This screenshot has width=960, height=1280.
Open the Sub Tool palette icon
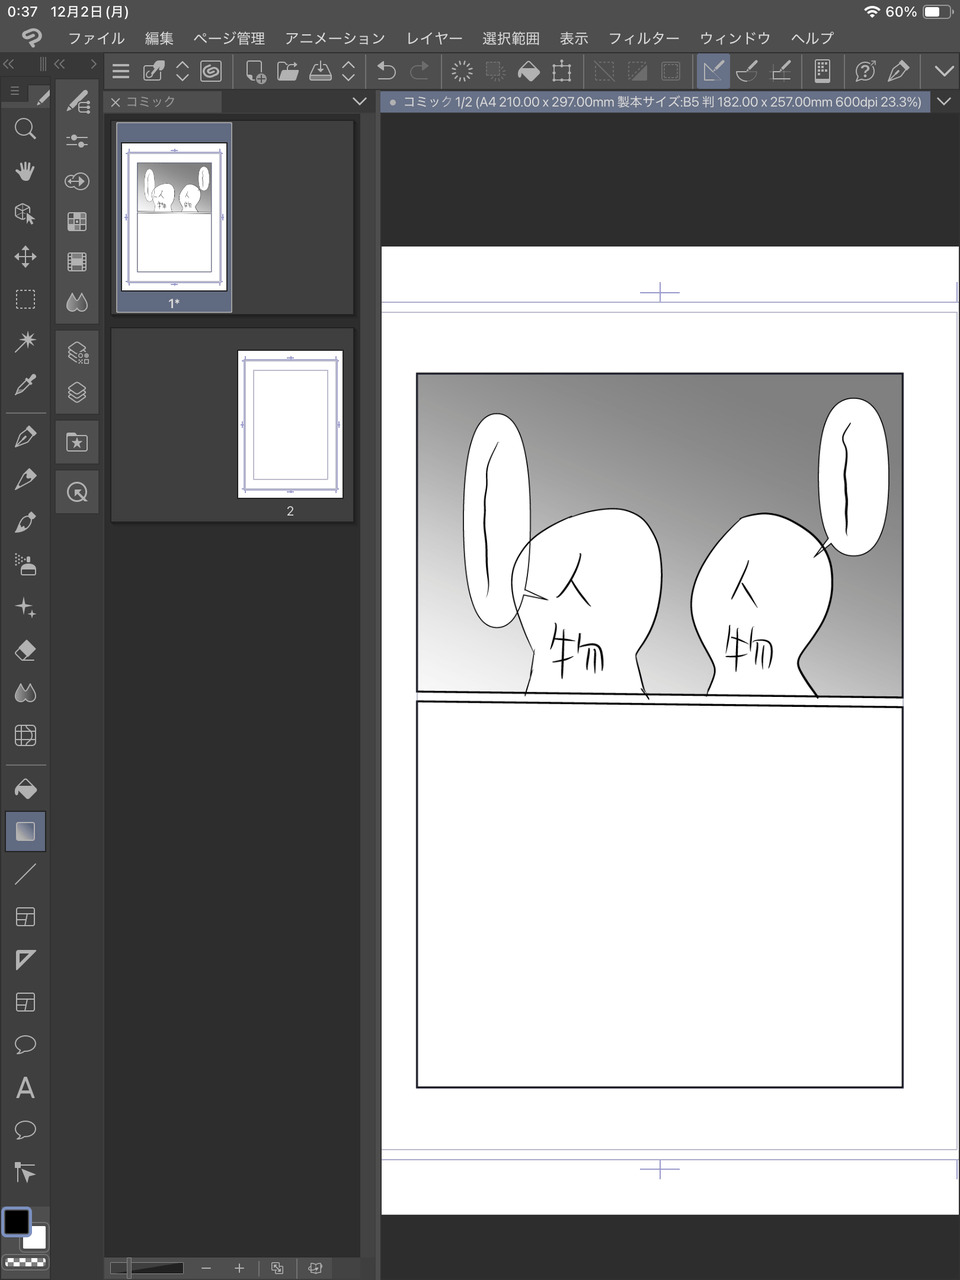(77, 101)
